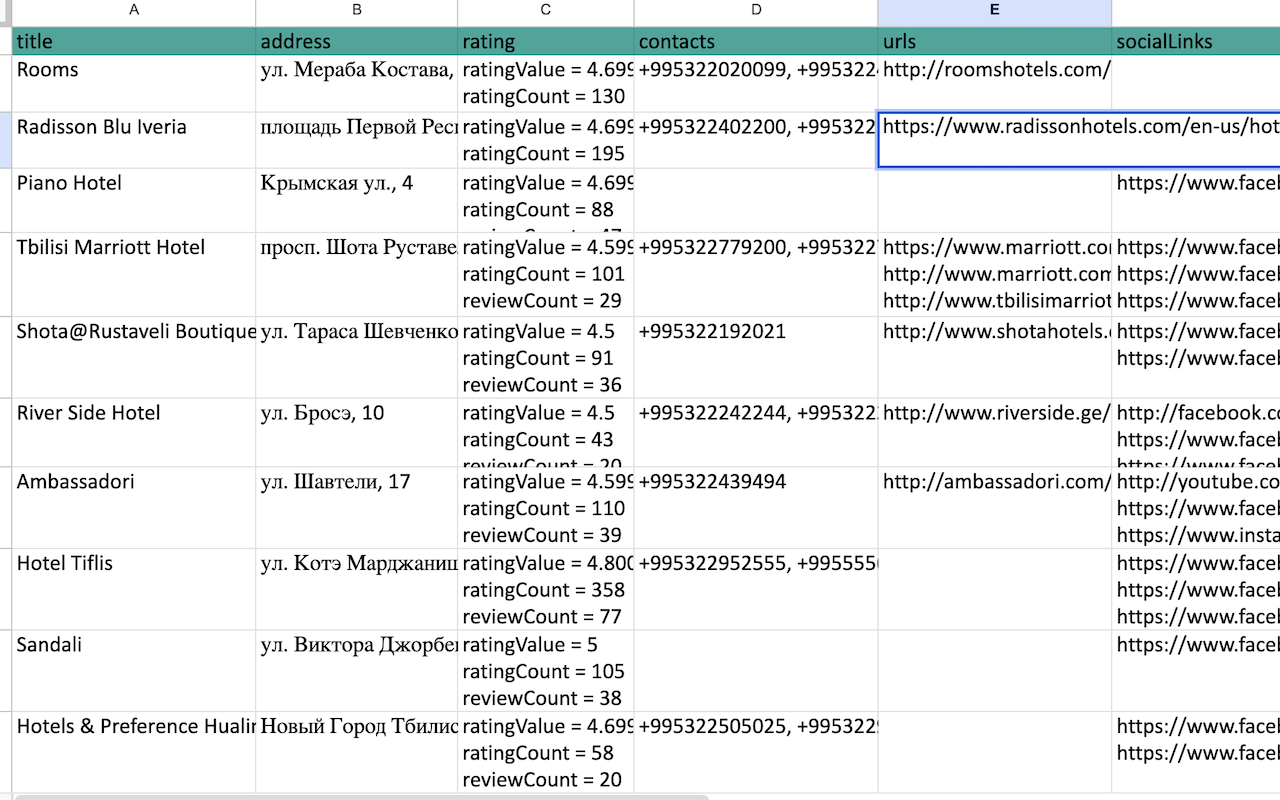Click address 'ул. Тараса Шевченко' cell

pyautogui.click(x=357, y=357)
